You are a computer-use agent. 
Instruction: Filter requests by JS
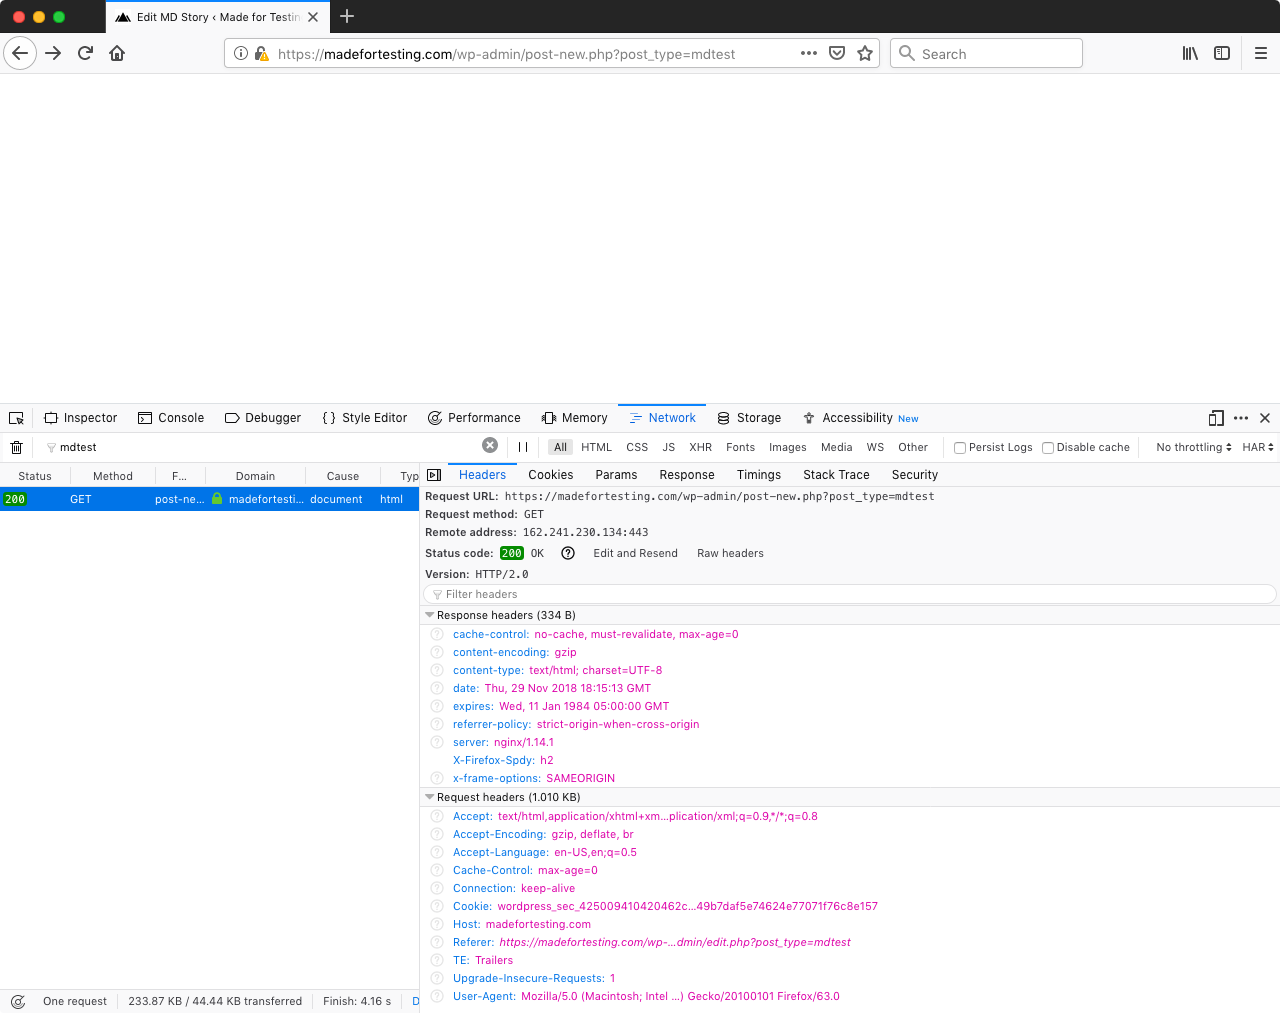[669, 447]
